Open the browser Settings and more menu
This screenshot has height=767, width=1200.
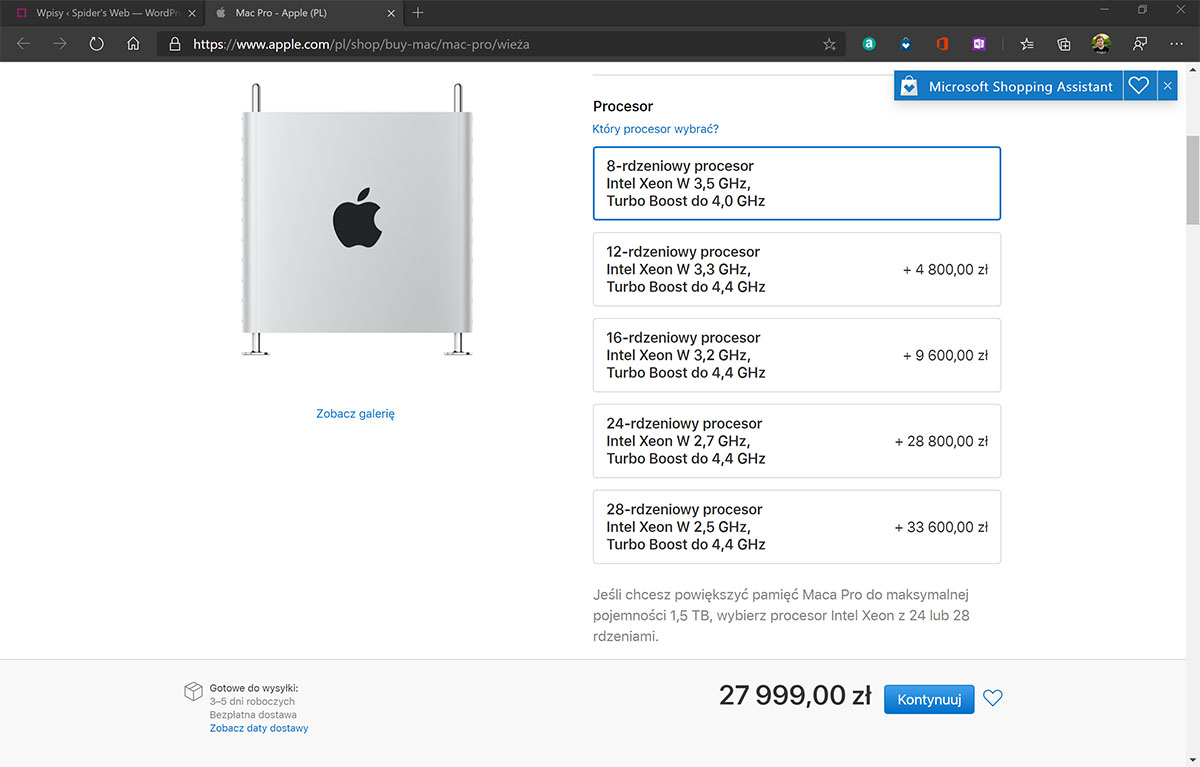[x=1176, y=44]
